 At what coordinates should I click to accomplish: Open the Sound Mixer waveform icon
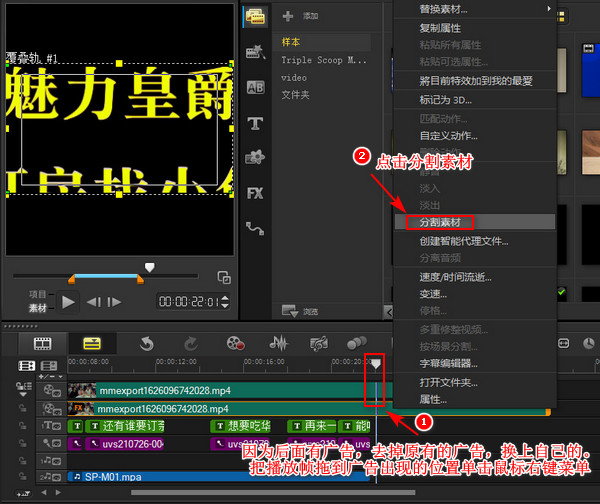[281, 343]
